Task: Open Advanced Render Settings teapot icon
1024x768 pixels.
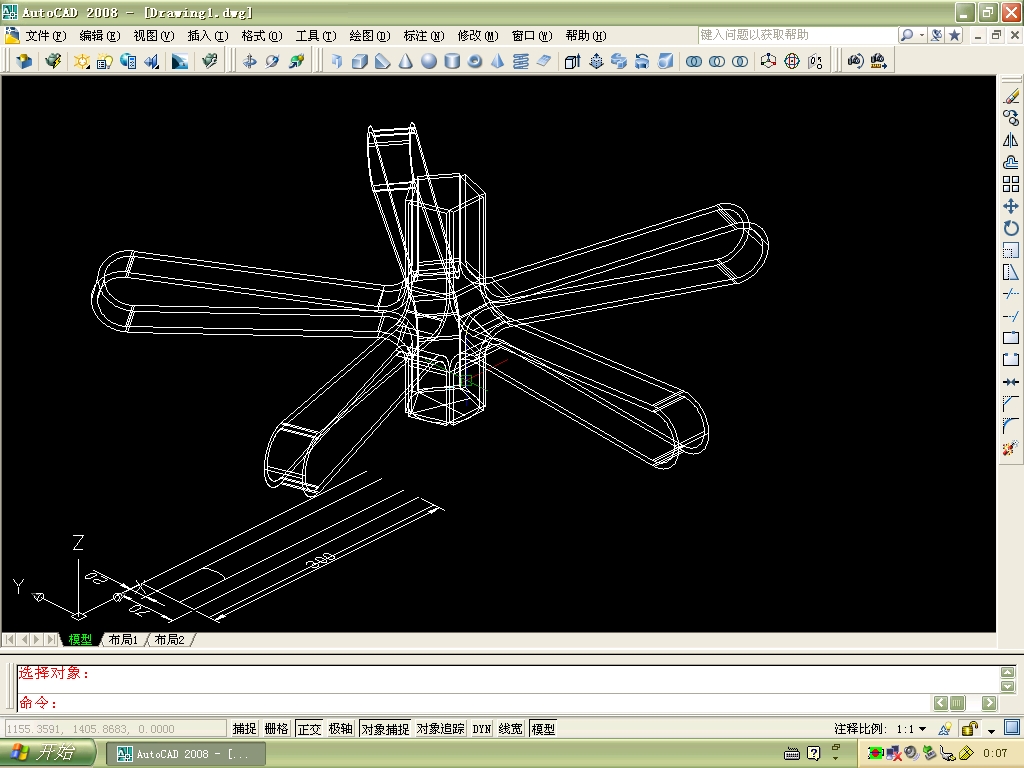Action: (x=210, y=61)
